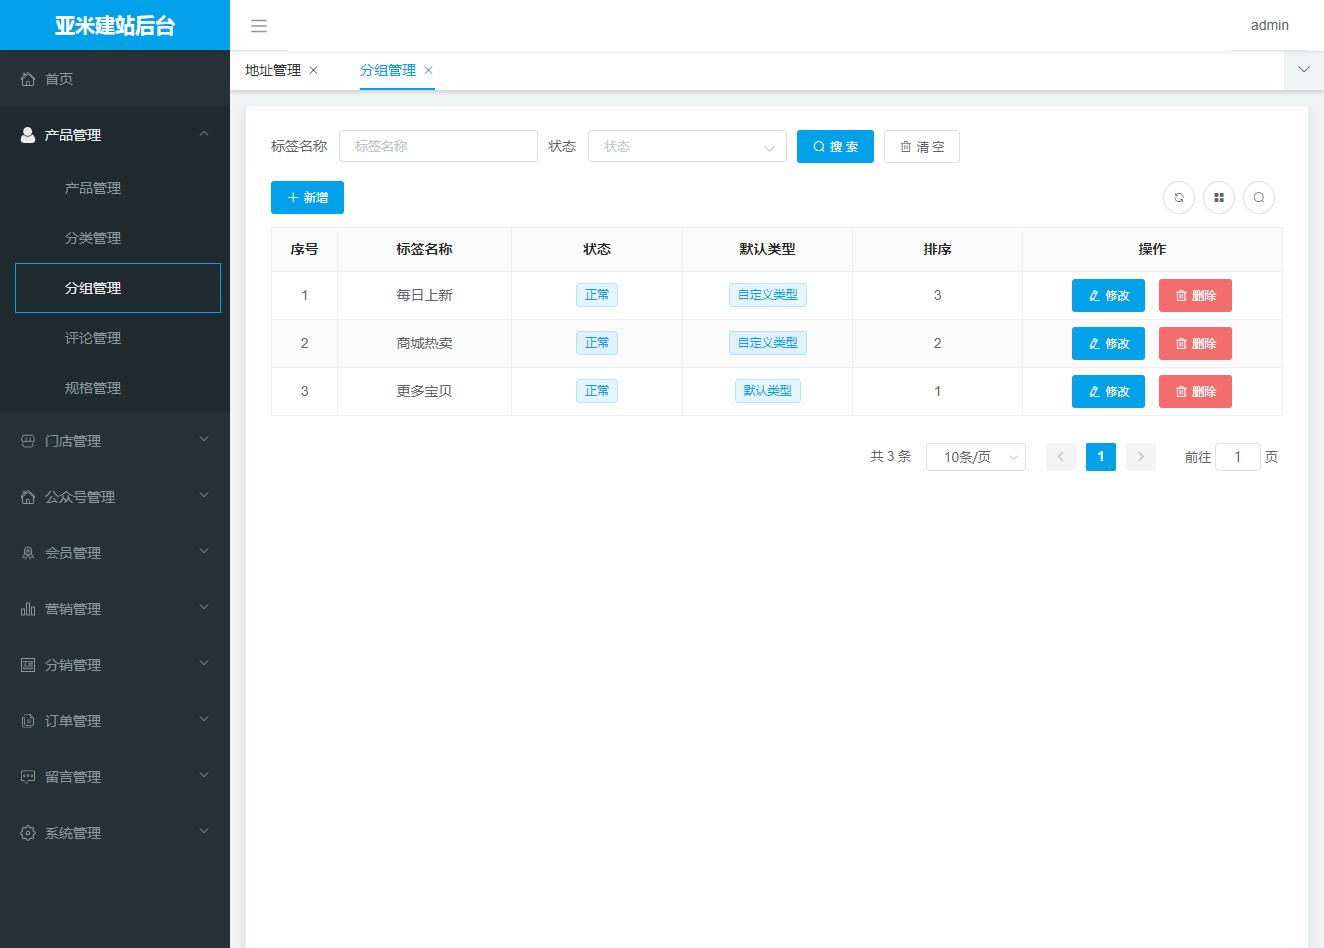Expand the 订单管理 sidebar menu

pos(115,721)
